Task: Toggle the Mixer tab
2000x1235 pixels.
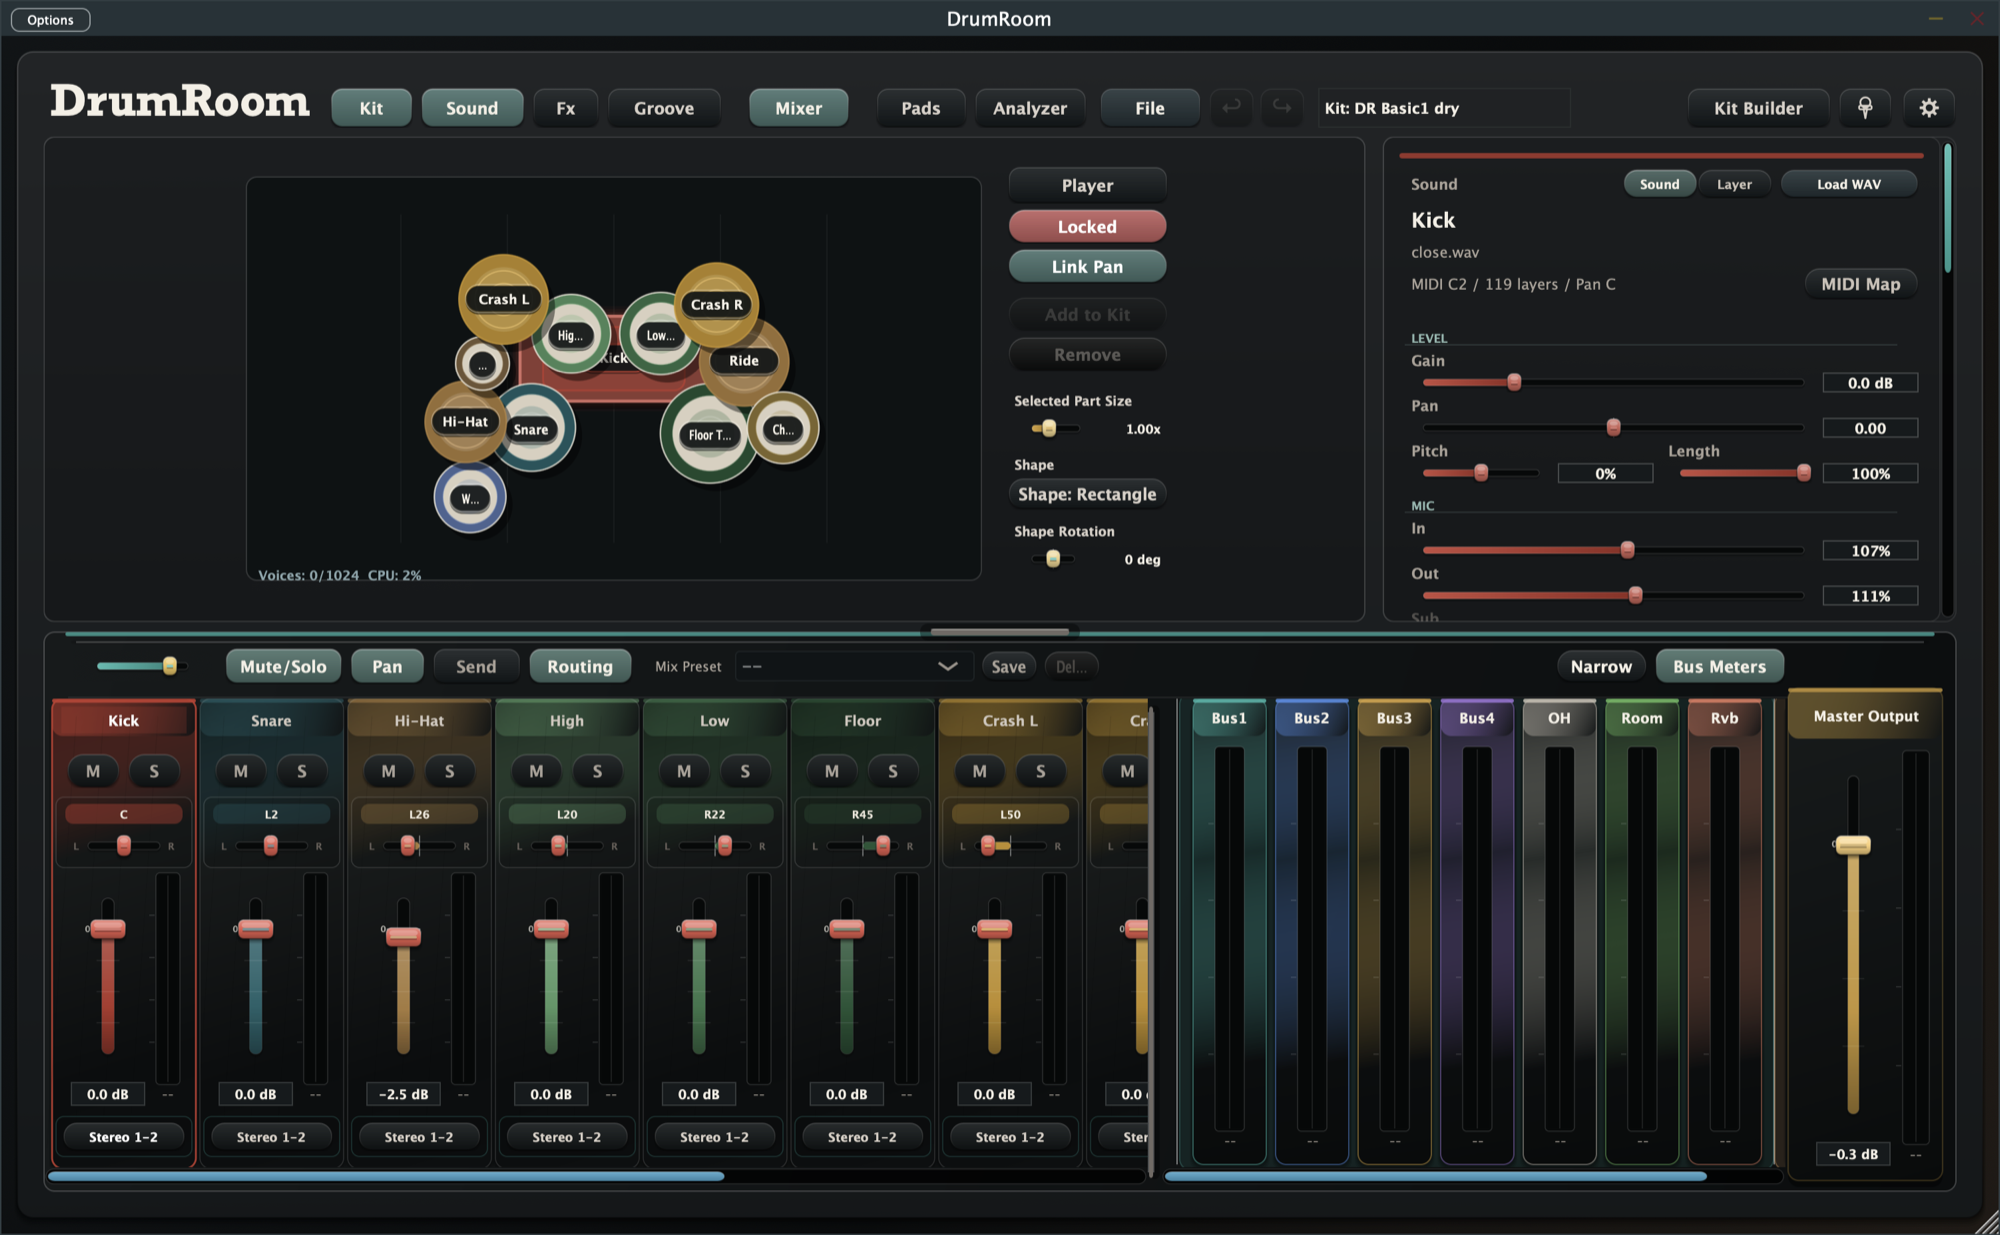Action: (799, 108)
